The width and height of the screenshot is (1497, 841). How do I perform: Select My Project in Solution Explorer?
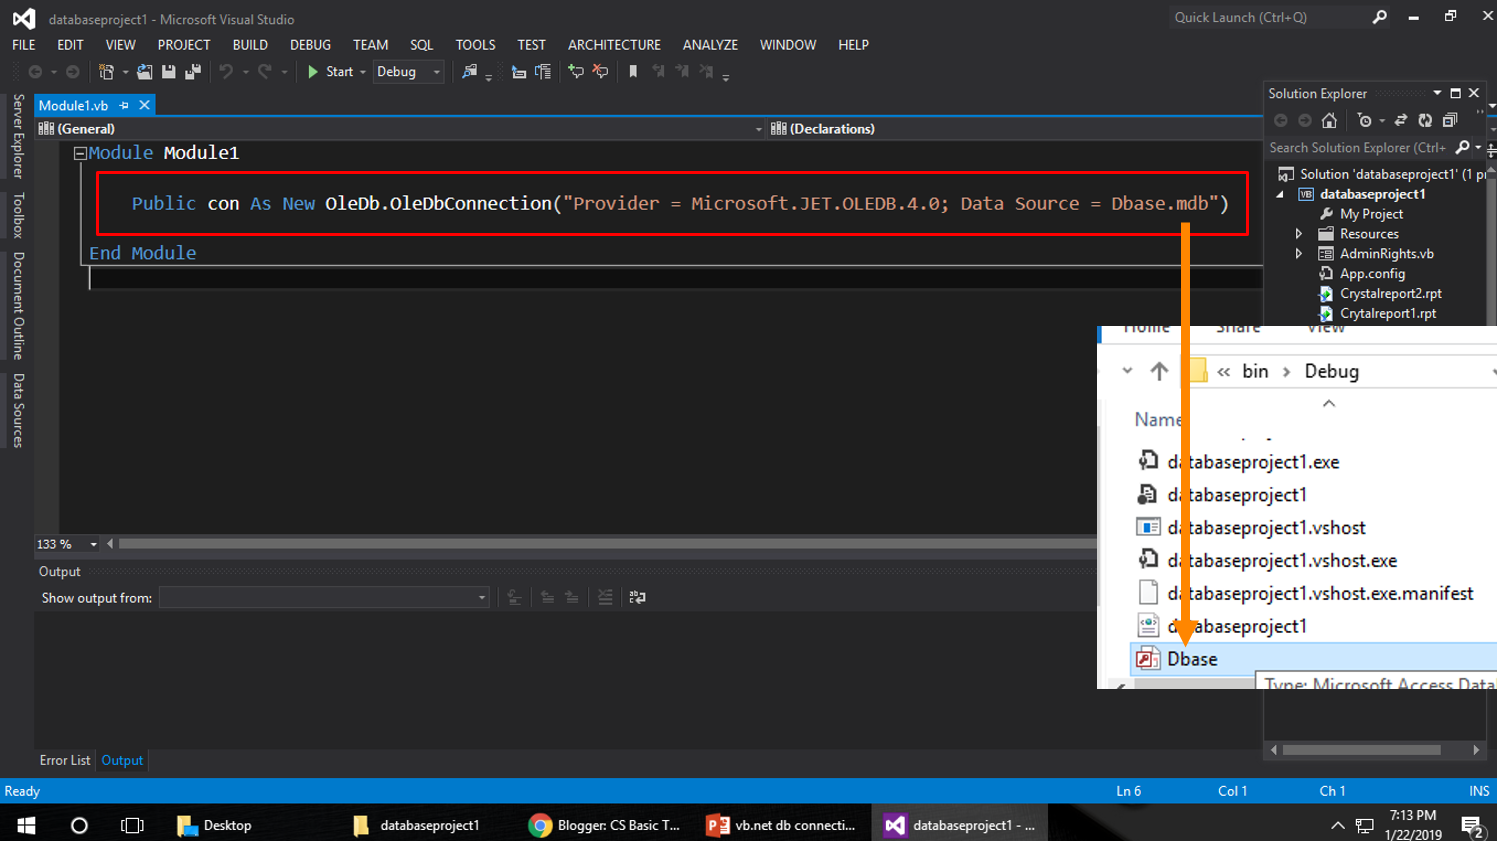coord(1371,214)
